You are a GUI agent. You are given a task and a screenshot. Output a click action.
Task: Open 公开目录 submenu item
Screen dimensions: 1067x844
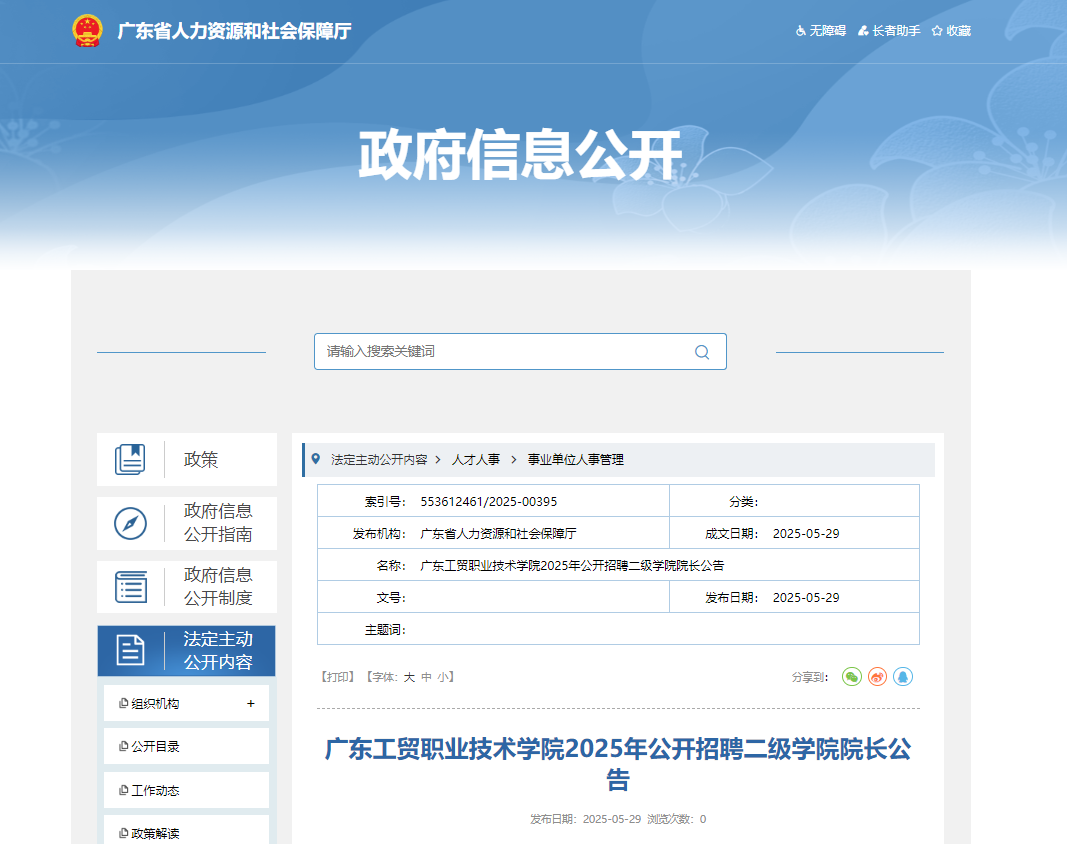point(186,746)
